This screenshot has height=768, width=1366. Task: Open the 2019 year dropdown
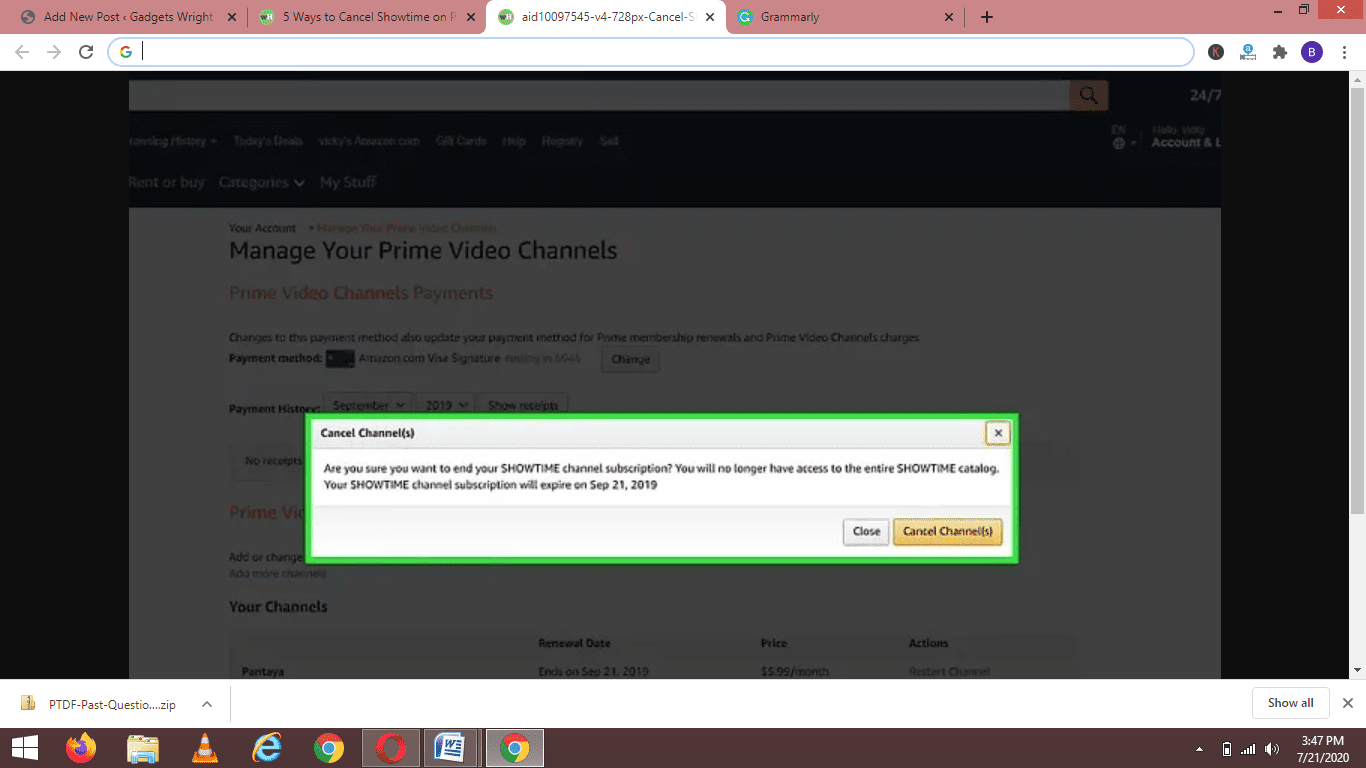click(x=446, y=405)
